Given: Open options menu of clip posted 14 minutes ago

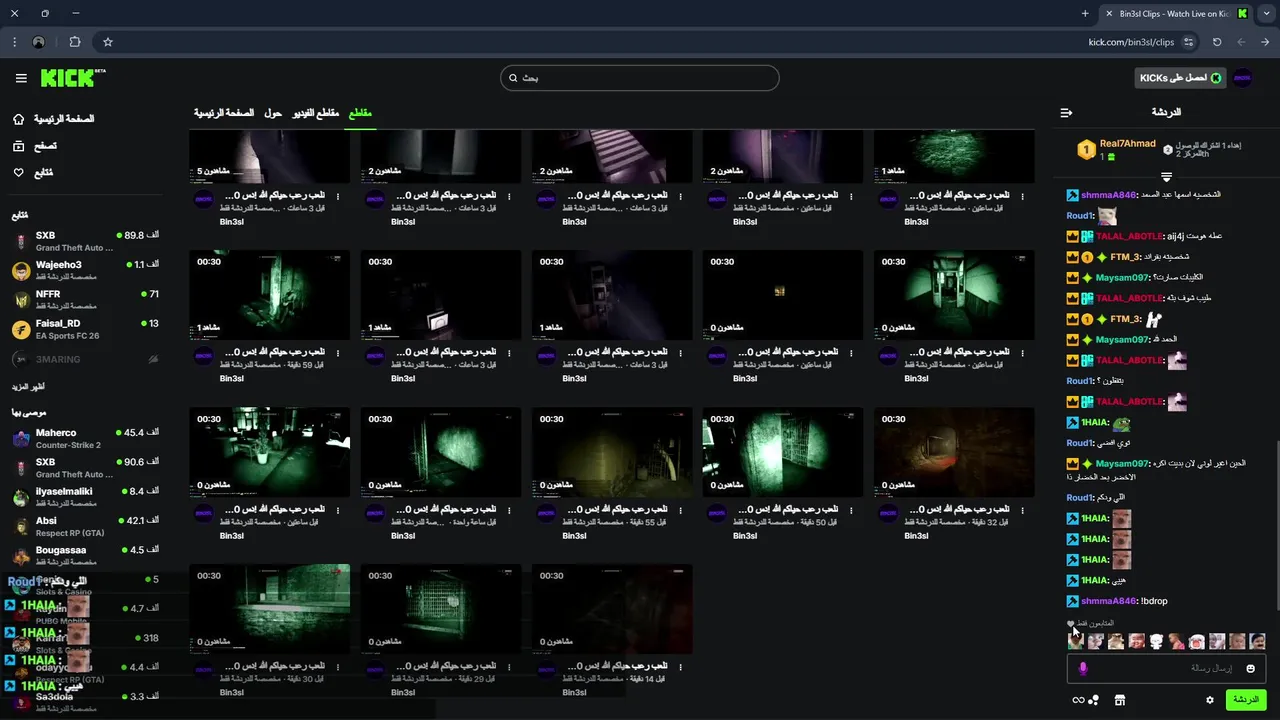Looking at the screenshot, I should click(680, 667).
